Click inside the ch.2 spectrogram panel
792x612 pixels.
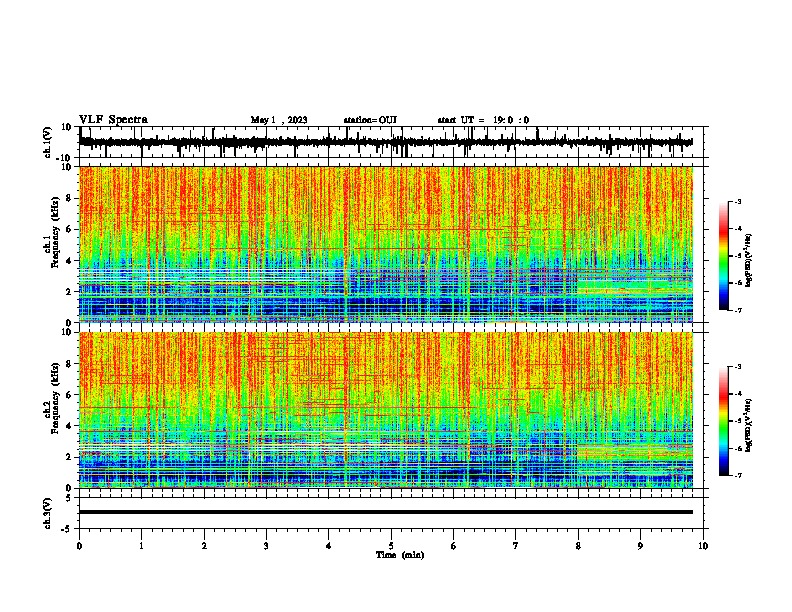pyautogui.click(x=386, y=410)
